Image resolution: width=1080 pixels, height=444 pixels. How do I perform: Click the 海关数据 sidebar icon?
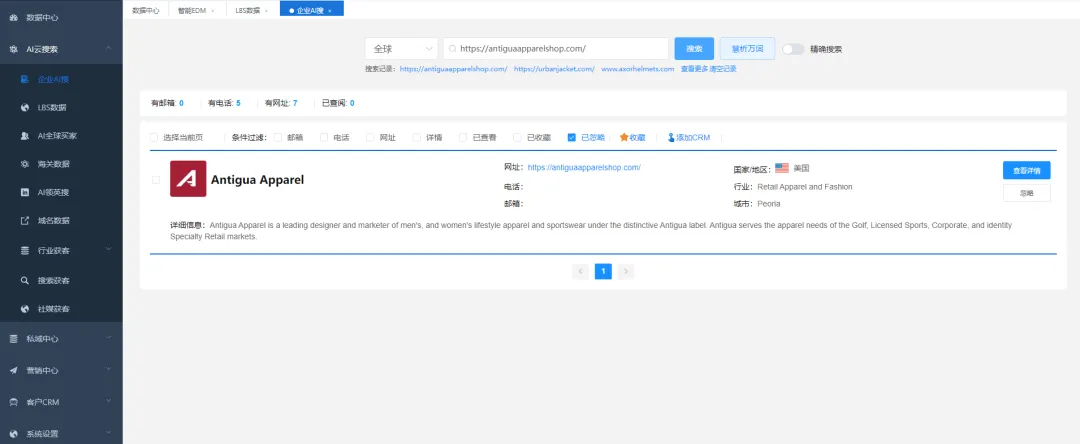point(25,165)
